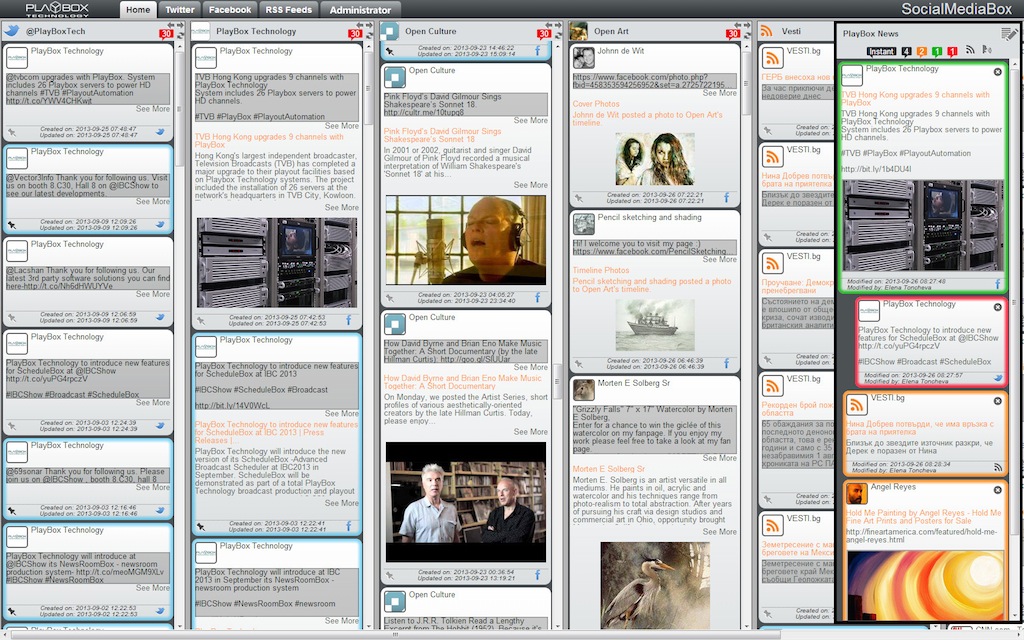
Task: Click the left arrow in @PlayBoxTech column header
Action: point(170,25)
